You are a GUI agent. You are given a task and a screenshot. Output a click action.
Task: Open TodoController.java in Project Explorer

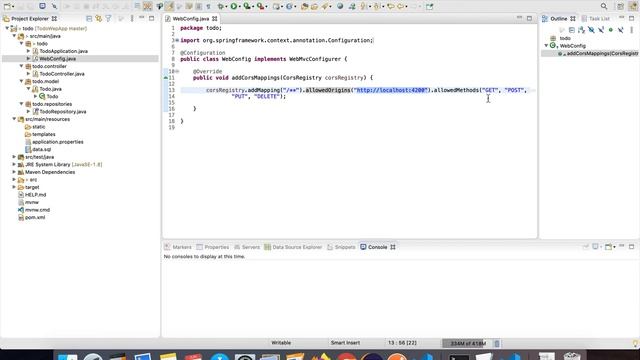62,74
